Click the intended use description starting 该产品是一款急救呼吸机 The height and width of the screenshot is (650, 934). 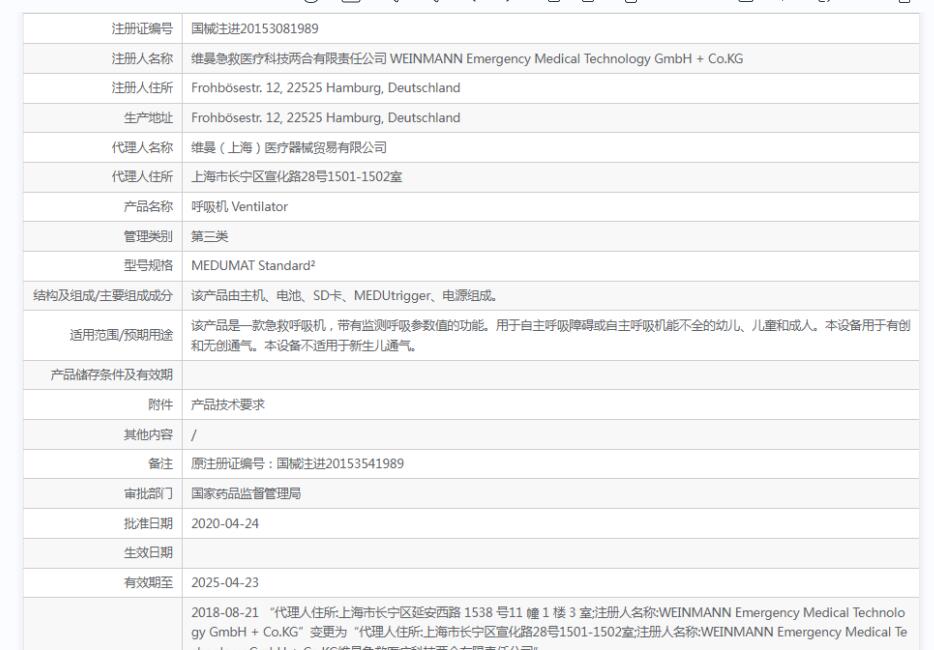pos(550,335)
